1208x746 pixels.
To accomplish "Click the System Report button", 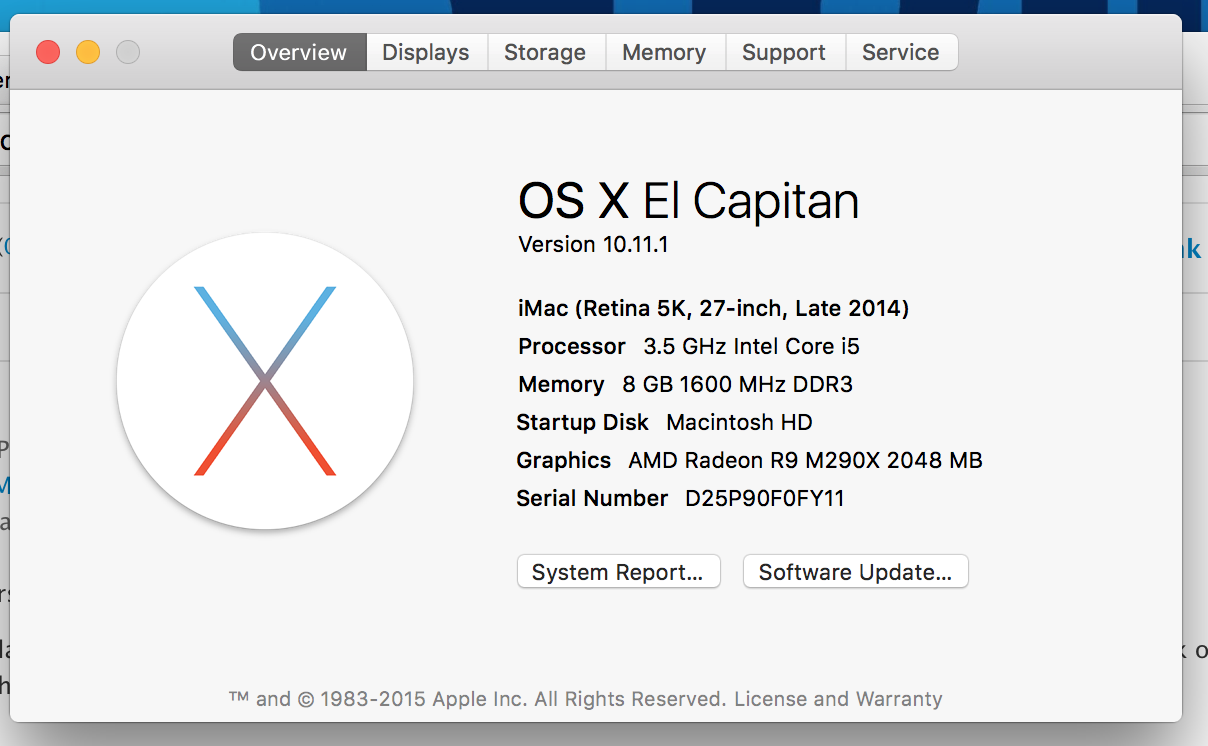I will point(618,572).
